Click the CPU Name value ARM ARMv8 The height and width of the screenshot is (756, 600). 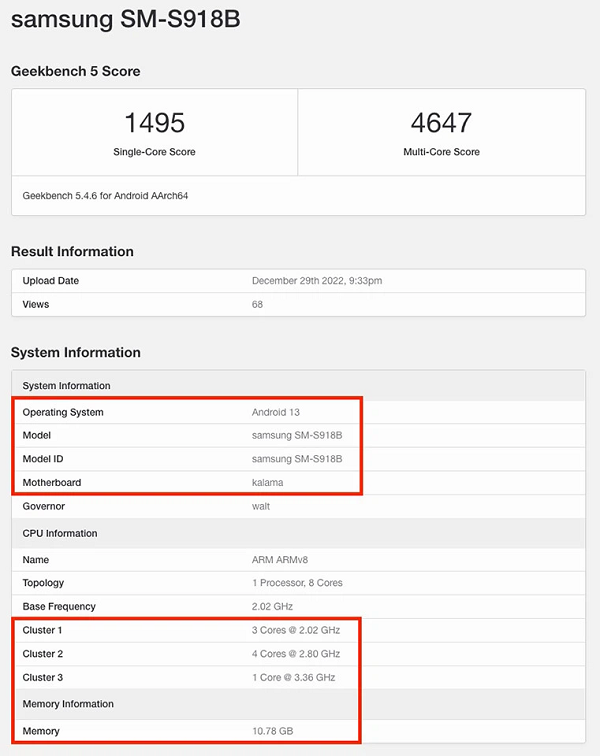[x=280, y=560]
